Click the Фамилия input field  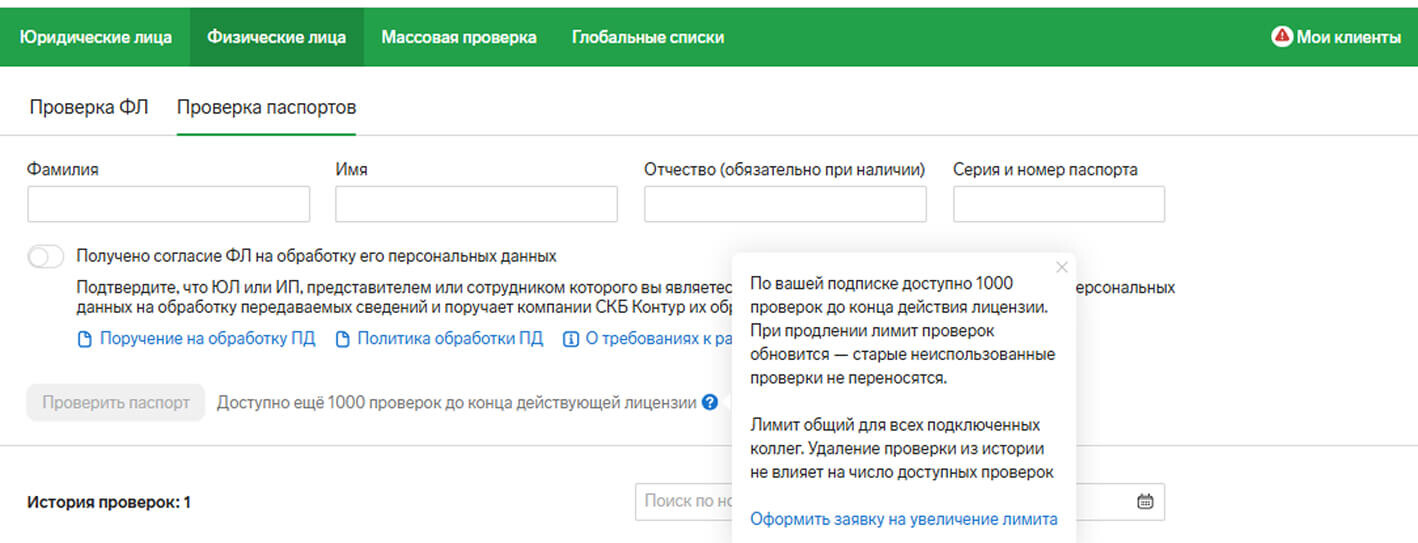[168, 204]
